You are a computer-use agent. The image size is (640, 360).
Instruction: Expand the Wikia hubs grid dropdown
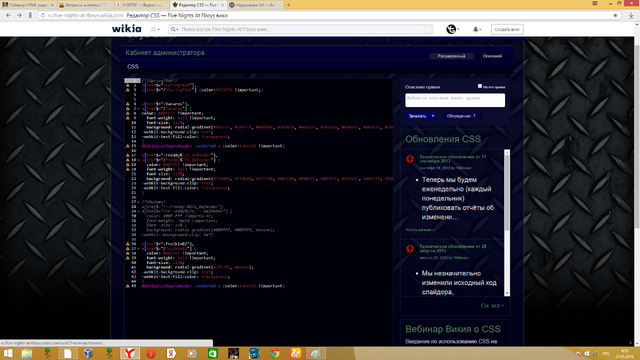pos(155,29)
